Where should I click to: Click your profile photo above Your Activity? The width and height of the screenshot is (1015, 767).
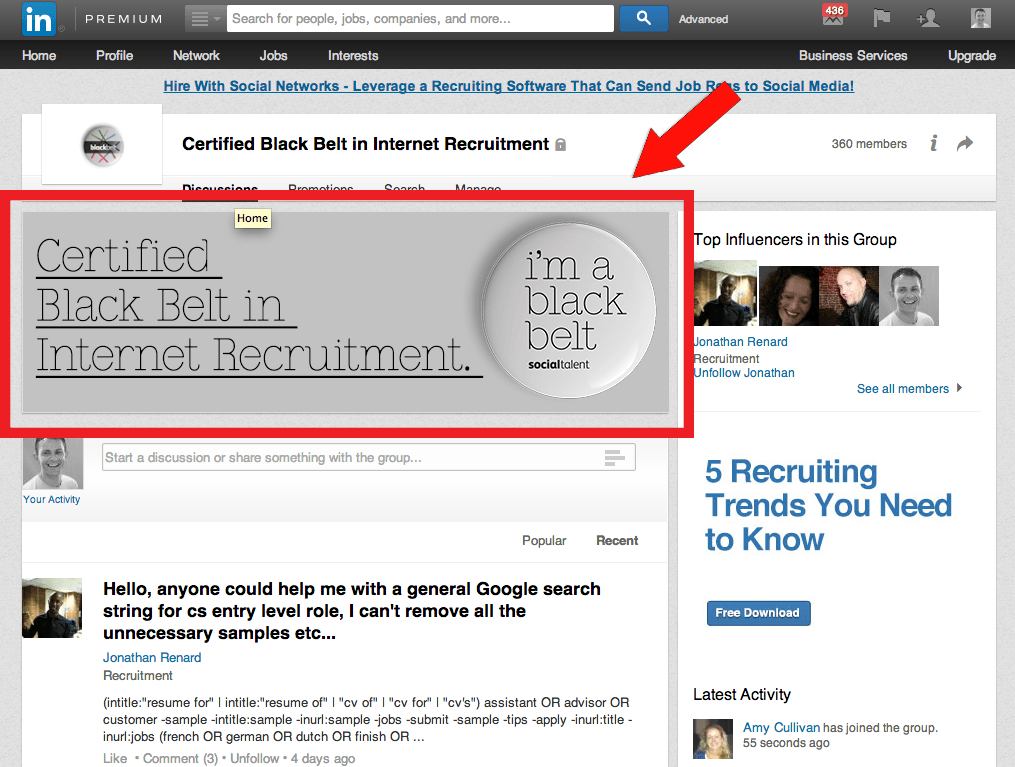[x=53, y=463]
